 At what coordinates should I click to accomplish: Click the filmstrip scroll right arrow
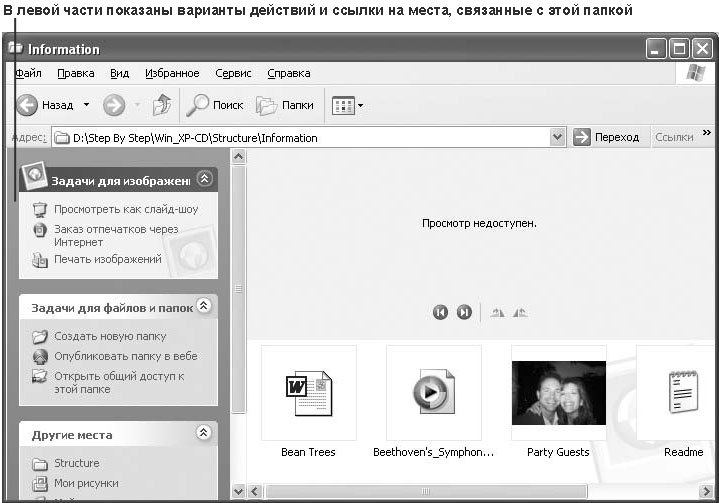click(707, 492)
